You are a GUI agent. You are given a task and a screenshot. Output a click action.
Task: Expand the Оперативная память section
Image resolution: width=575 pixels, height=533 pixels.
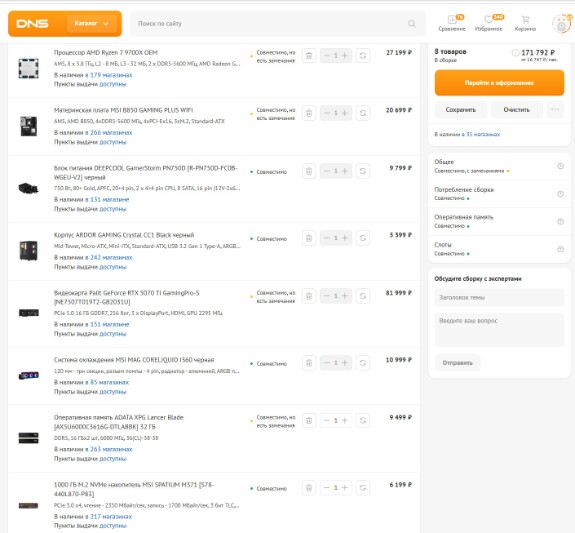pyautogui.click(x=499, y=221)
